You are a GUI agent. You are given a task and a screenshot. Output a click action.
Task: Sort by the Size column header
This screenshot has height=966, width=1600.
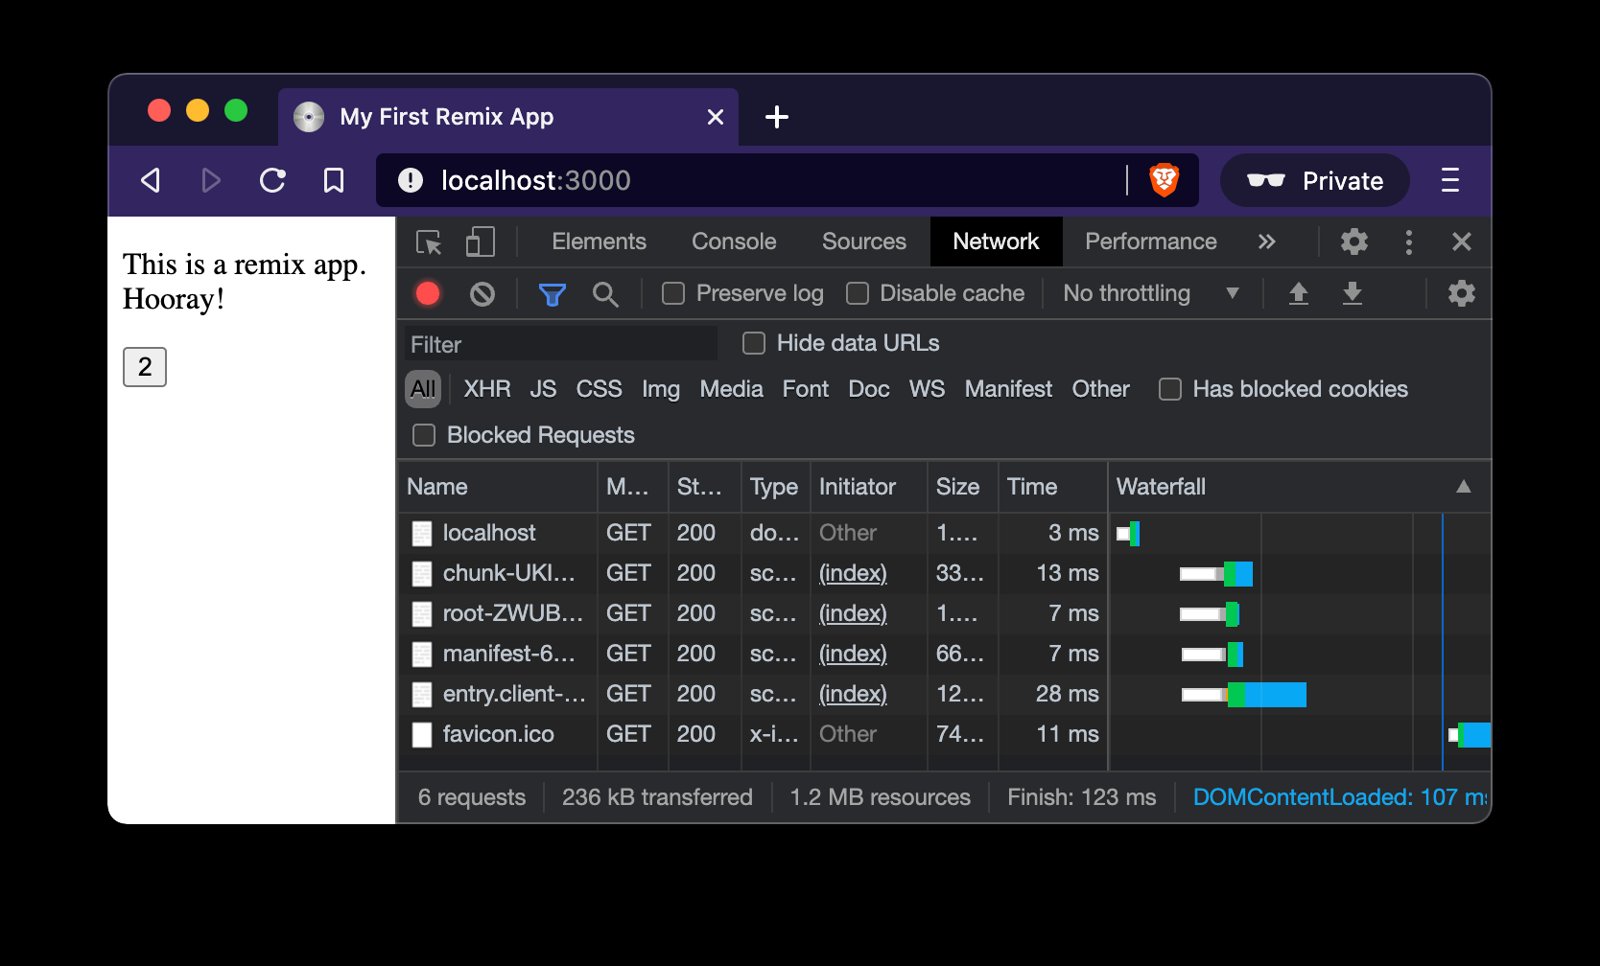click(962, 487)
